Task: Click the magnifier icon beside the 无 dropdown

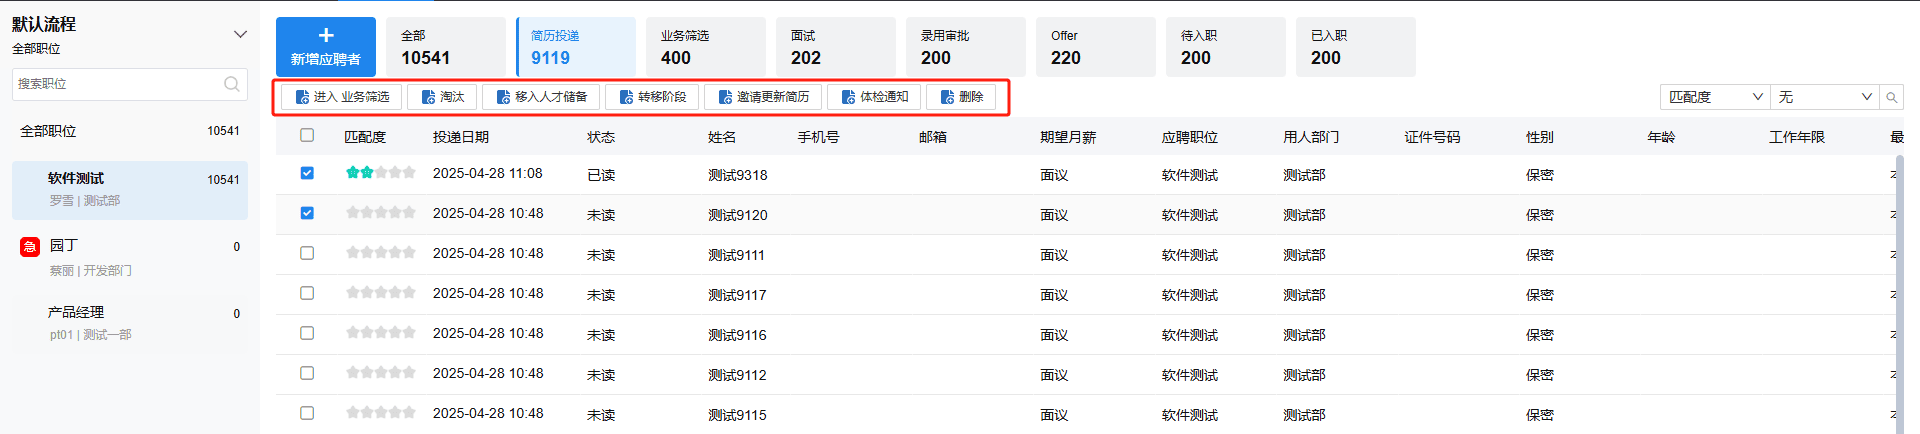Action: pyautogui.click(x=1891, y=97)
